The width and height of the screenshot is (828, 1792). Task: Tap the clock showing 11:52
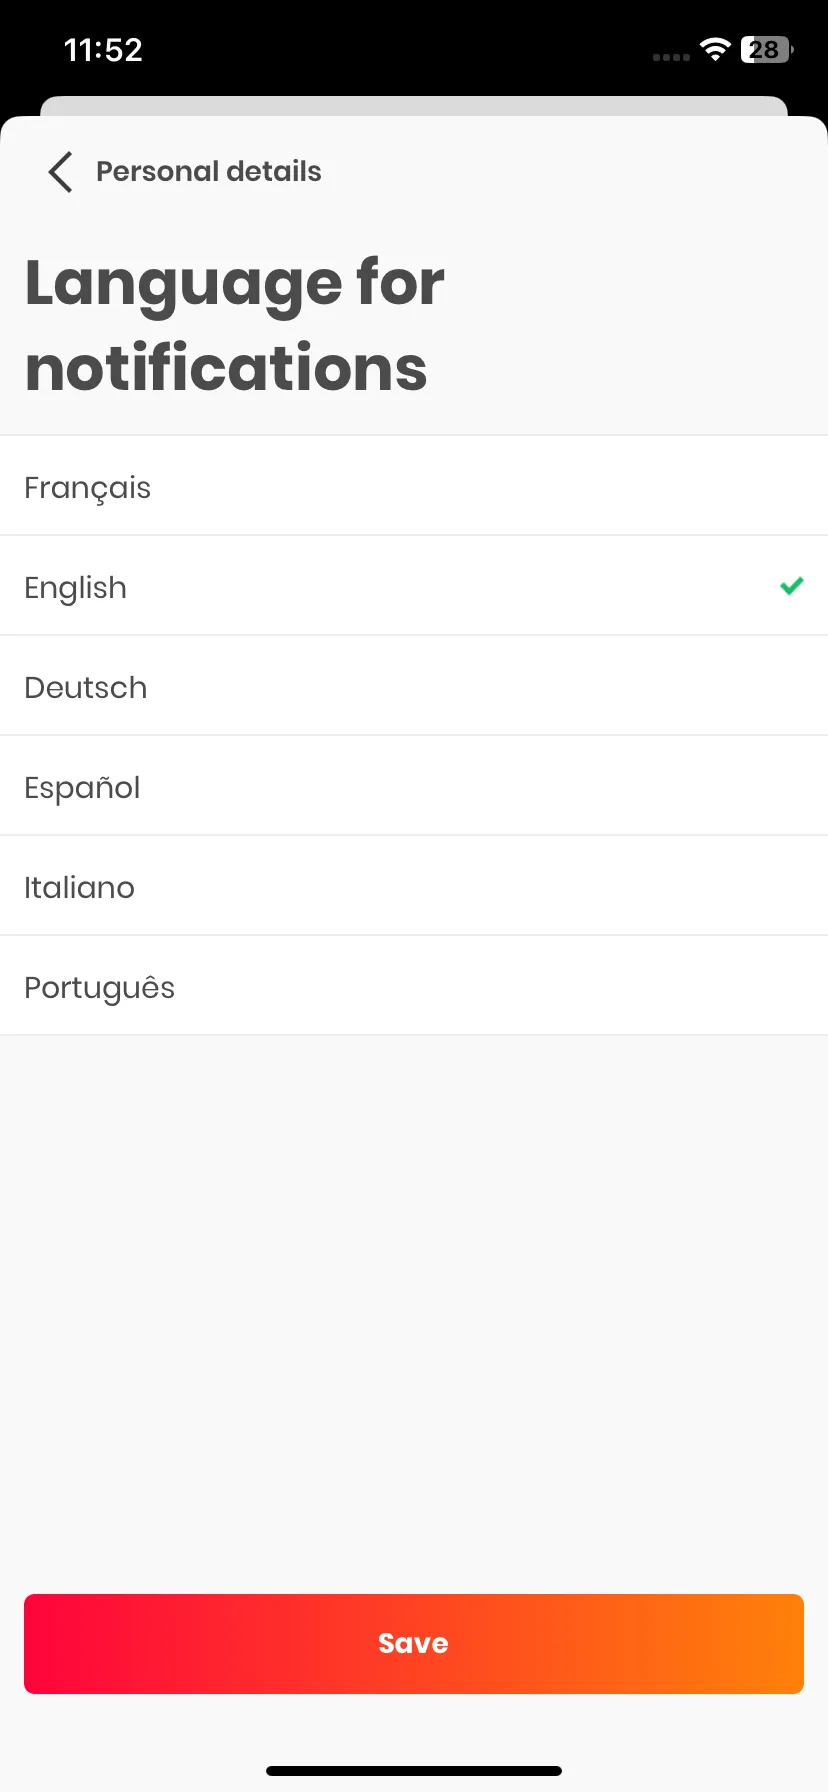pos(103,50)
